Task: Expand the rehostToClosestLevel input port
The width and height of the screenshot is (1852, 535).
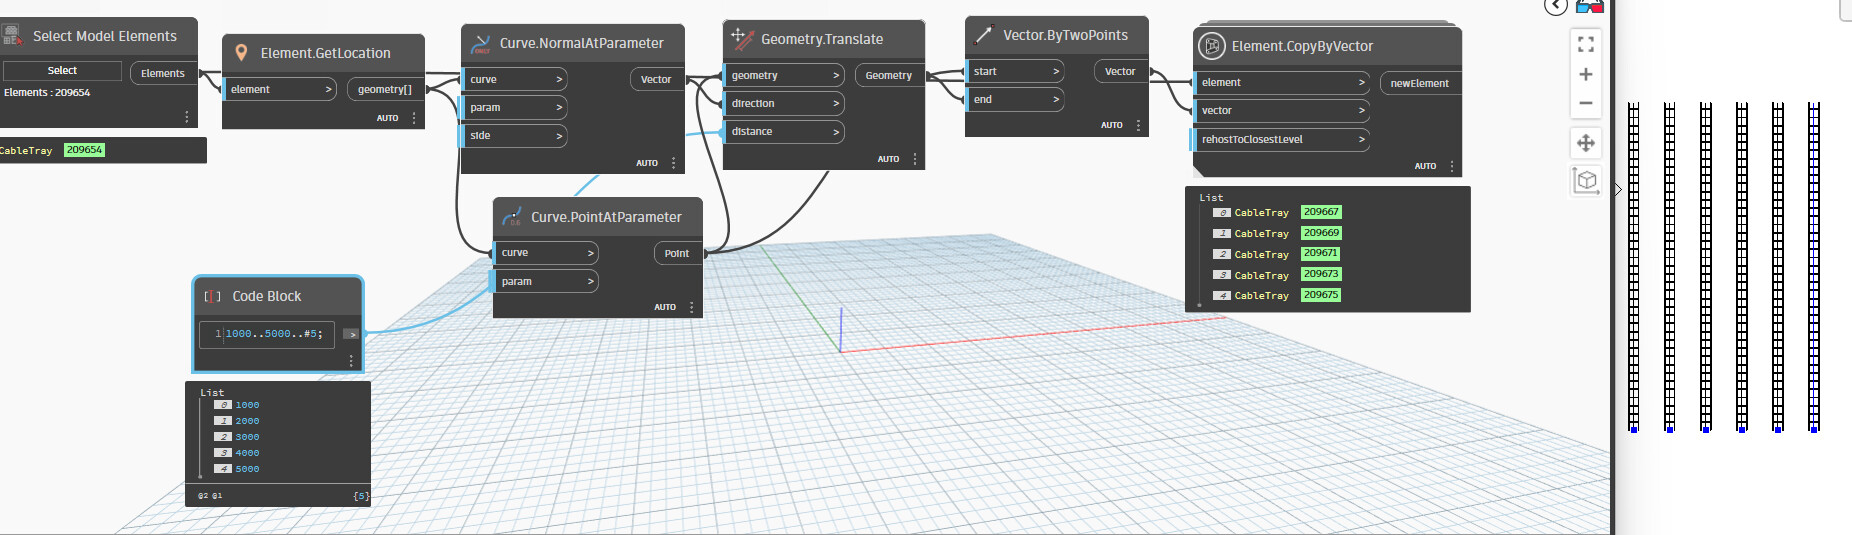Action: 1362,139
